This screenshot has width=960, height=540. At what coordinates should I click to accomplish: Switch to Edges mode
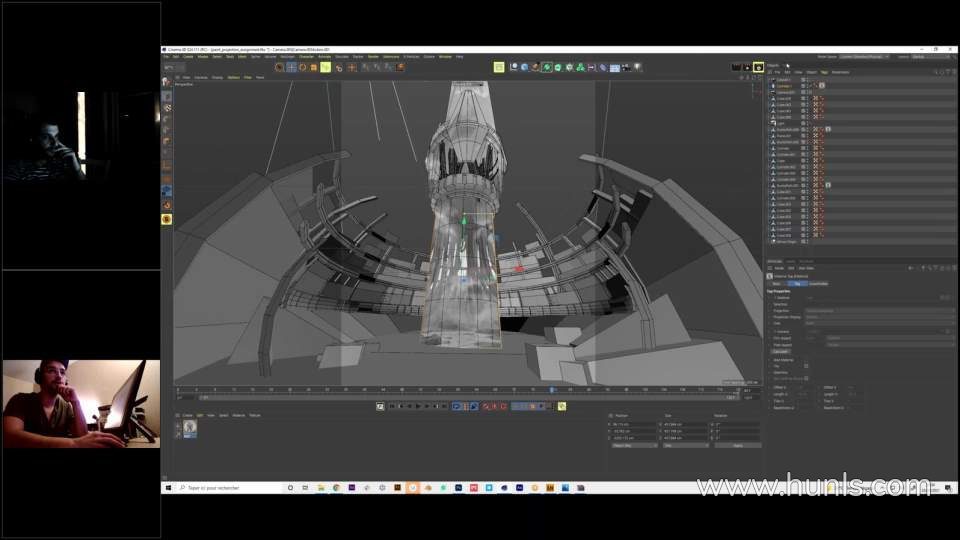167,130
